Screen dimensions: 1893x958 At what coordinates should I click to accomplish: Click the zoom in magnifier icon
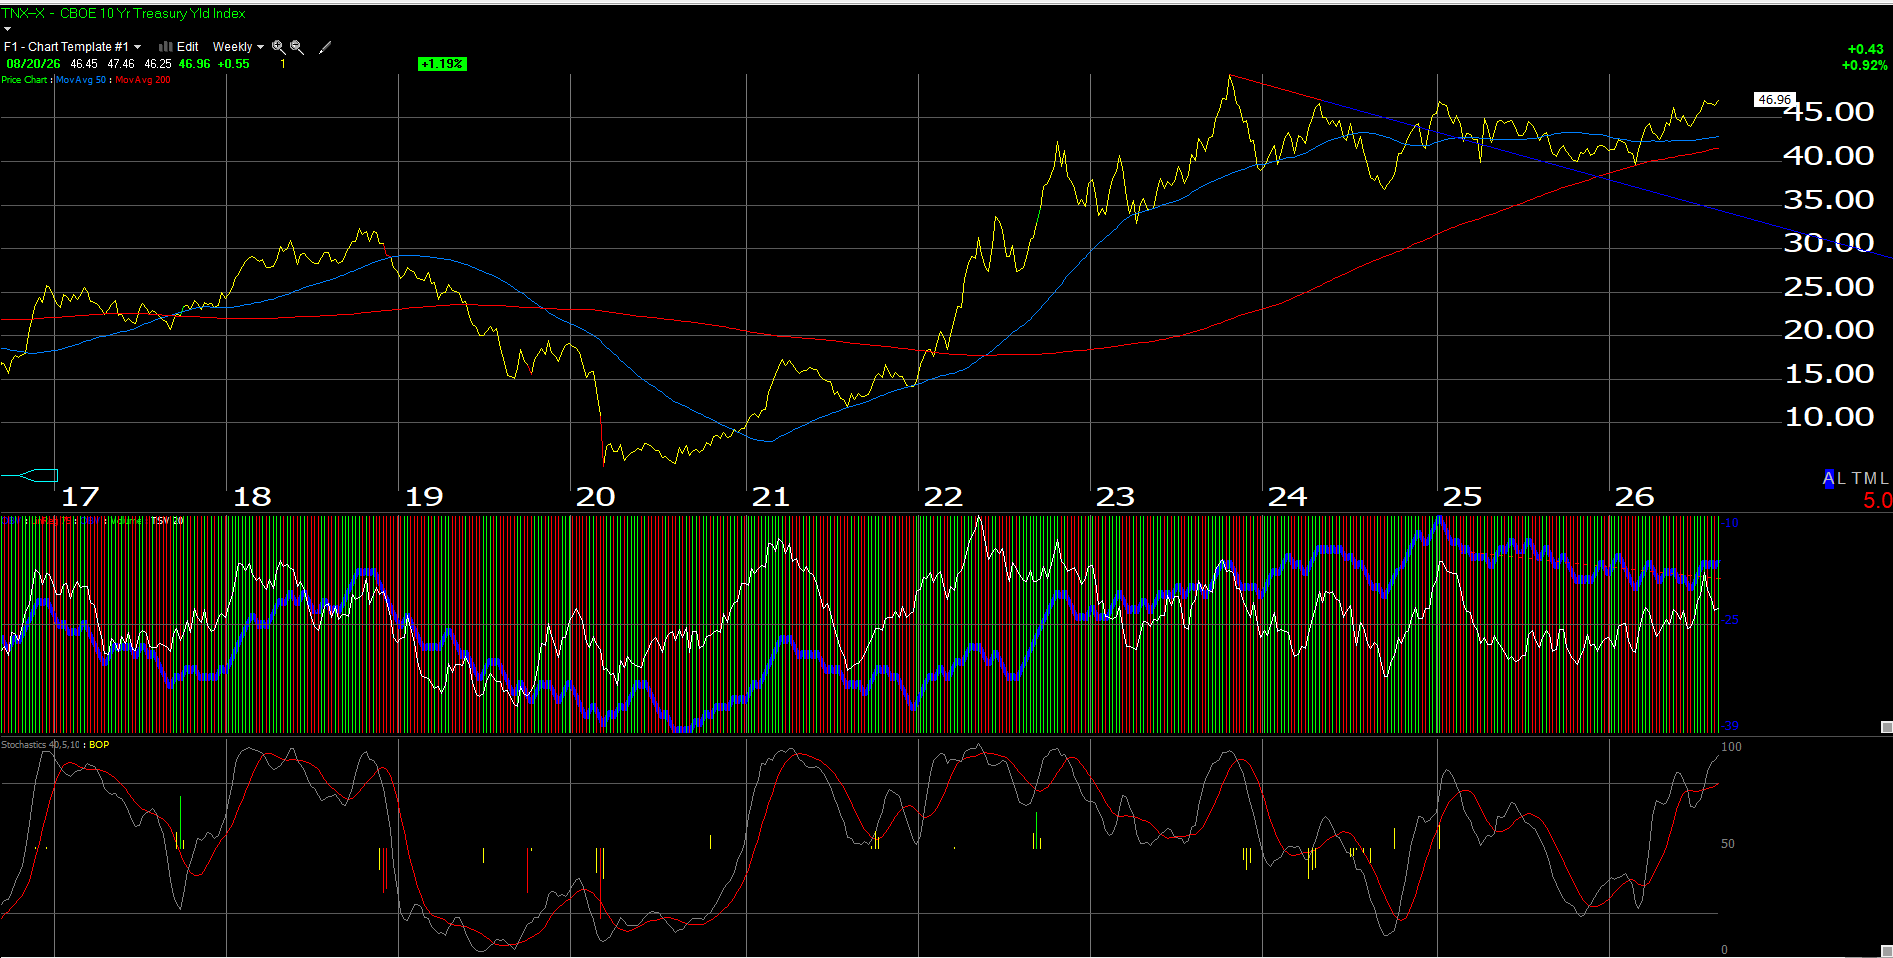click(x=278, y=47)
